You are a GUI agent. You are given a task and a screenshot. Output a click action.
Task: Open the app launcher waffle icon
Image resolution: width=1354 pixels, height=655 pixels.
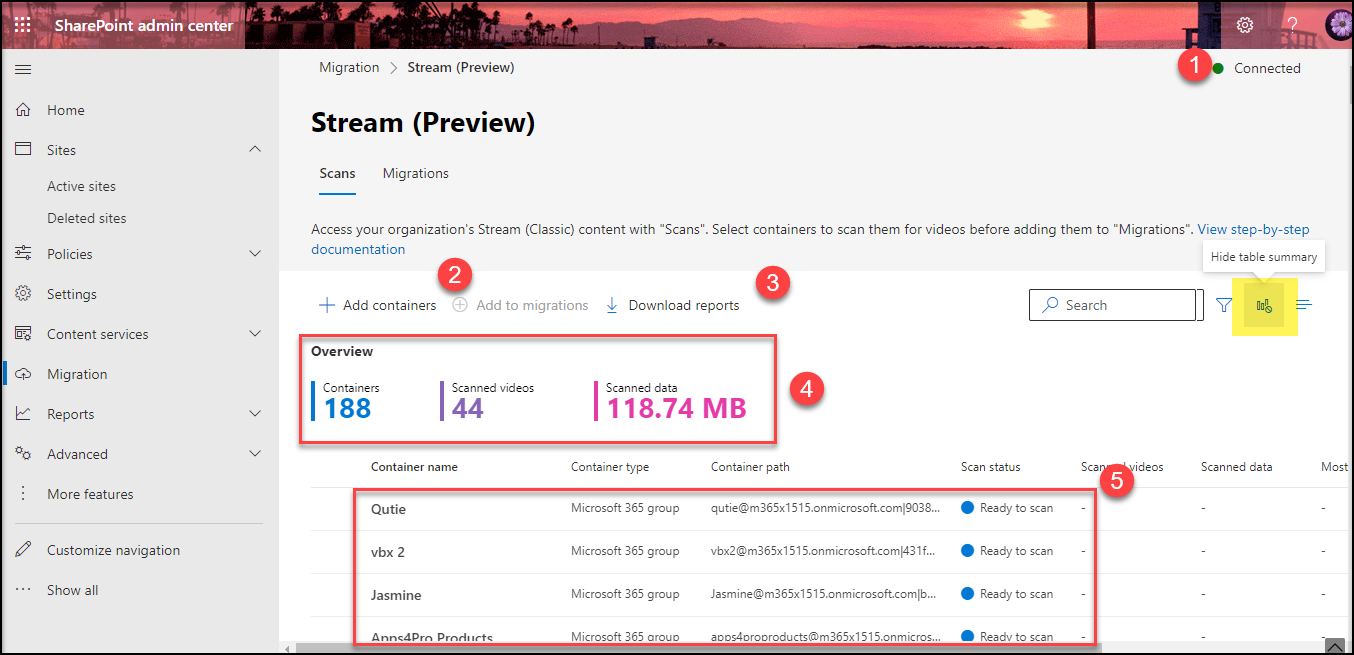click(x=22, y=25)
